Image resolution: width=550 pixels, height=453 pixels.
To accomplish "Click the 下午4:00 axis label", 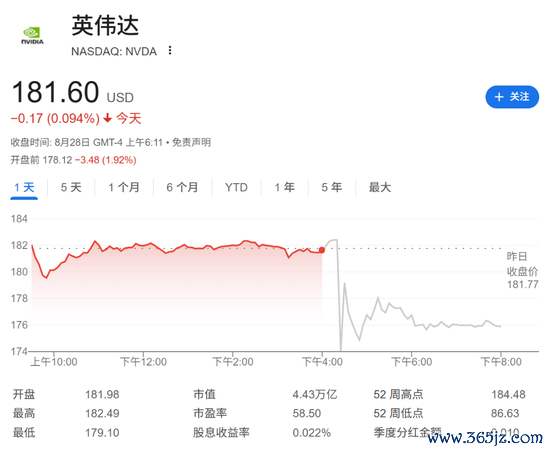I will [322, 362].
